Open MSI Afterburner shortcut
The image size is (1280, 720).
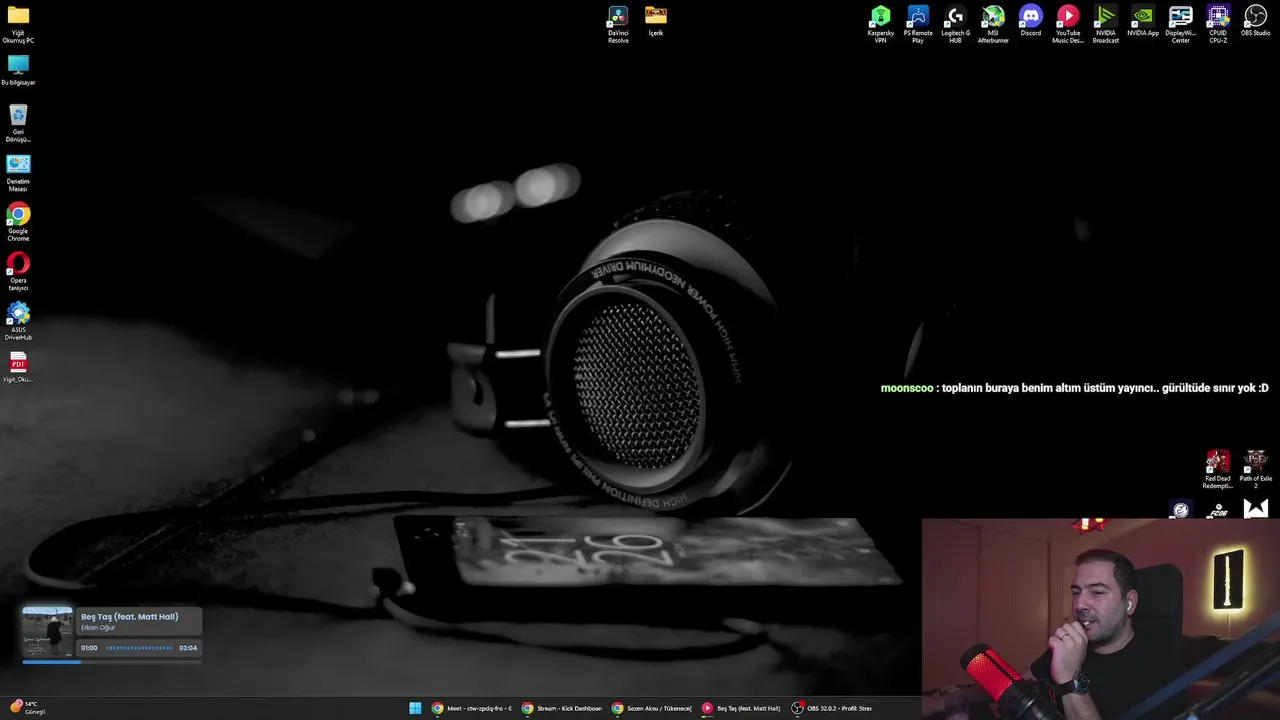click(993, 24)
